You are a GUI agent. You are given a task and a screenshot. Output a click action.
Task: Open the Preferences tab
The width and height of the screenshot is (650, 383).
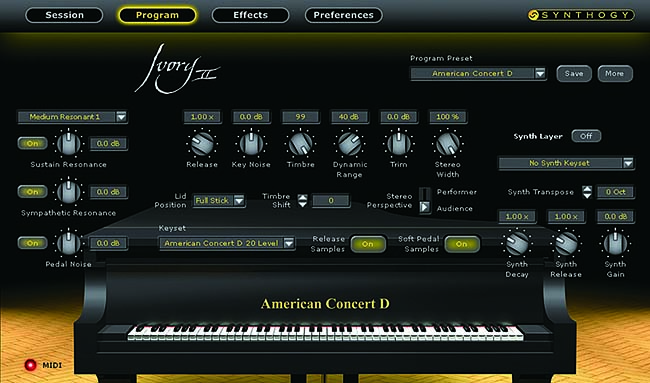pos(344,15)
